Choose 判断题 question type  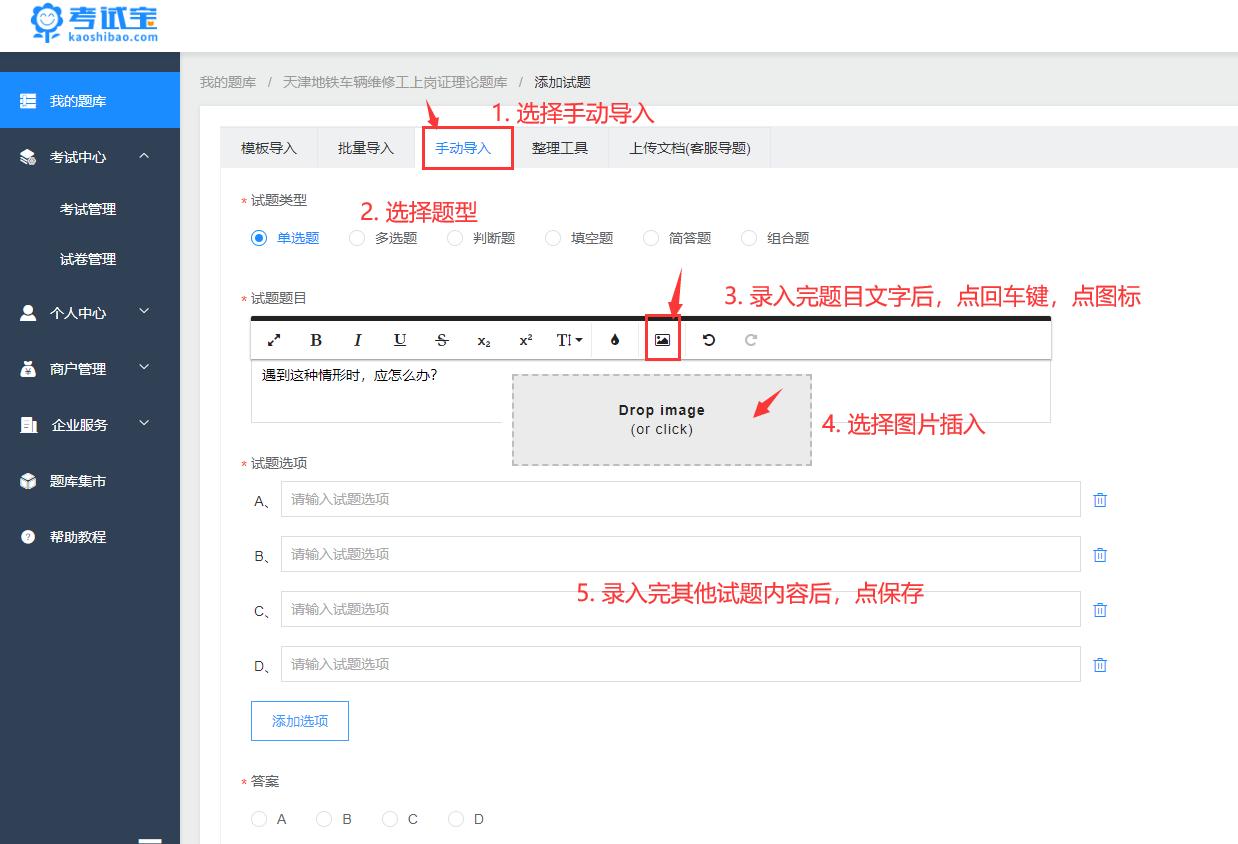tap(455, 238)
